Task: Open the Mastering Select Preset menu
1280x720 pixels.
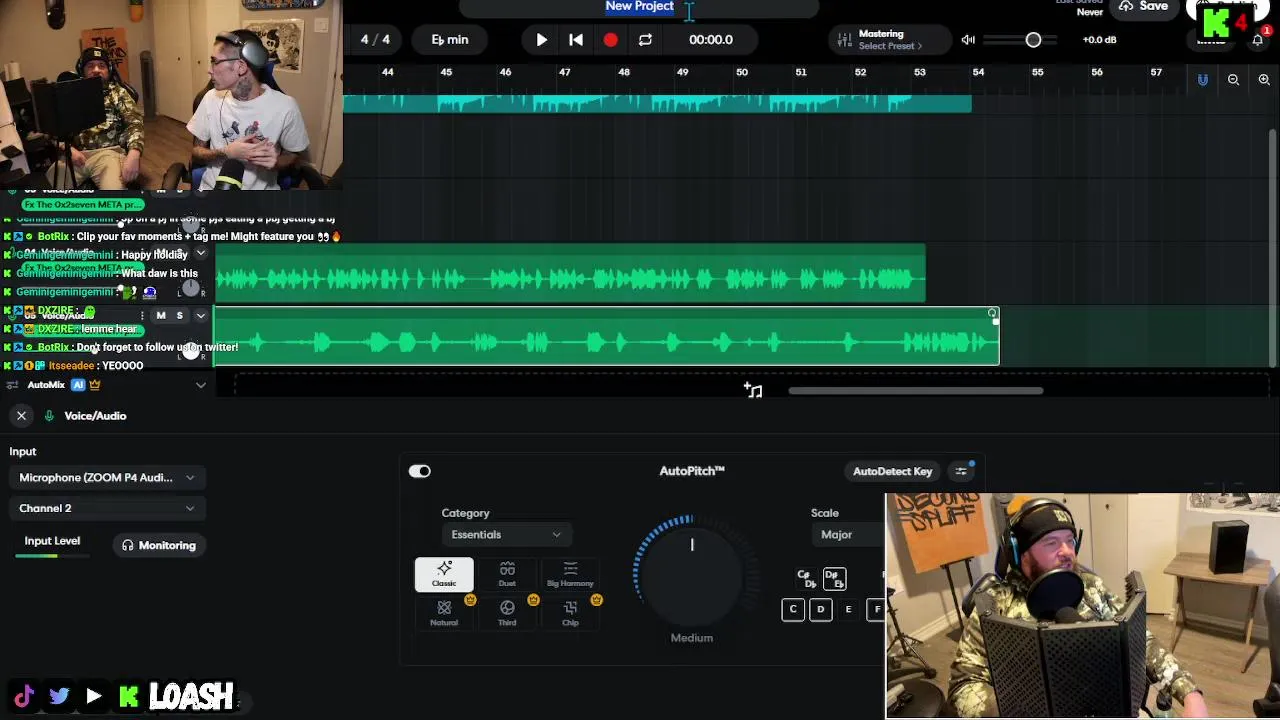Action: [x=890, y=46]
